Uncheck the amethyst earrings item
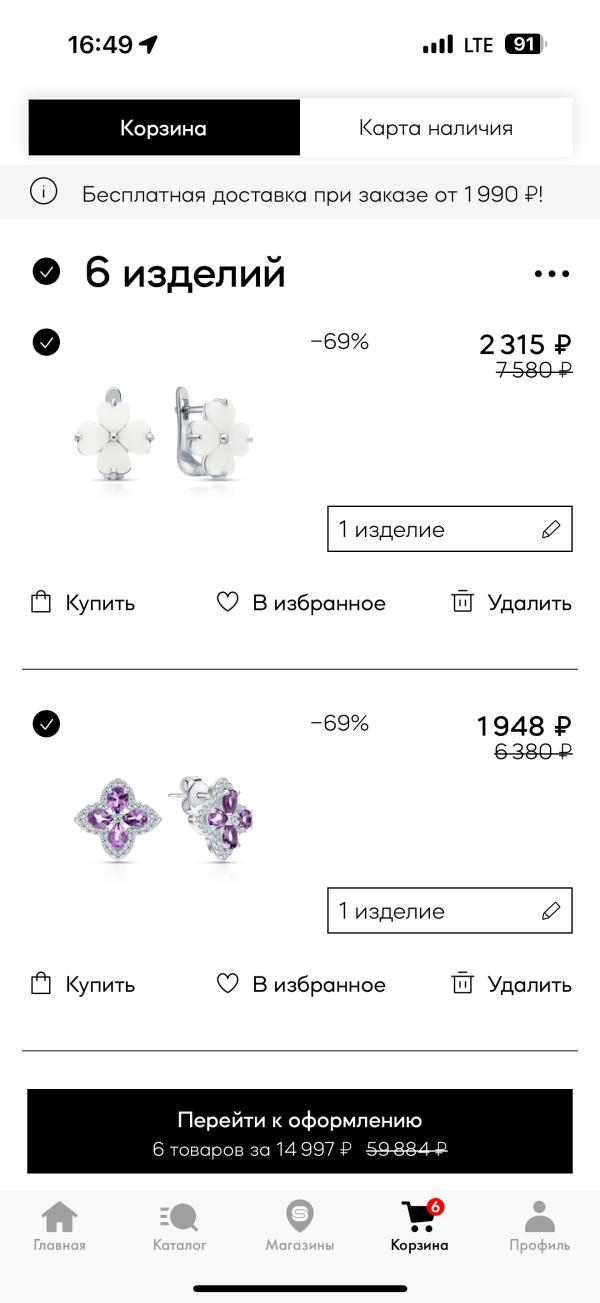Screen dimensions: 600x1303 pos(46,723)
